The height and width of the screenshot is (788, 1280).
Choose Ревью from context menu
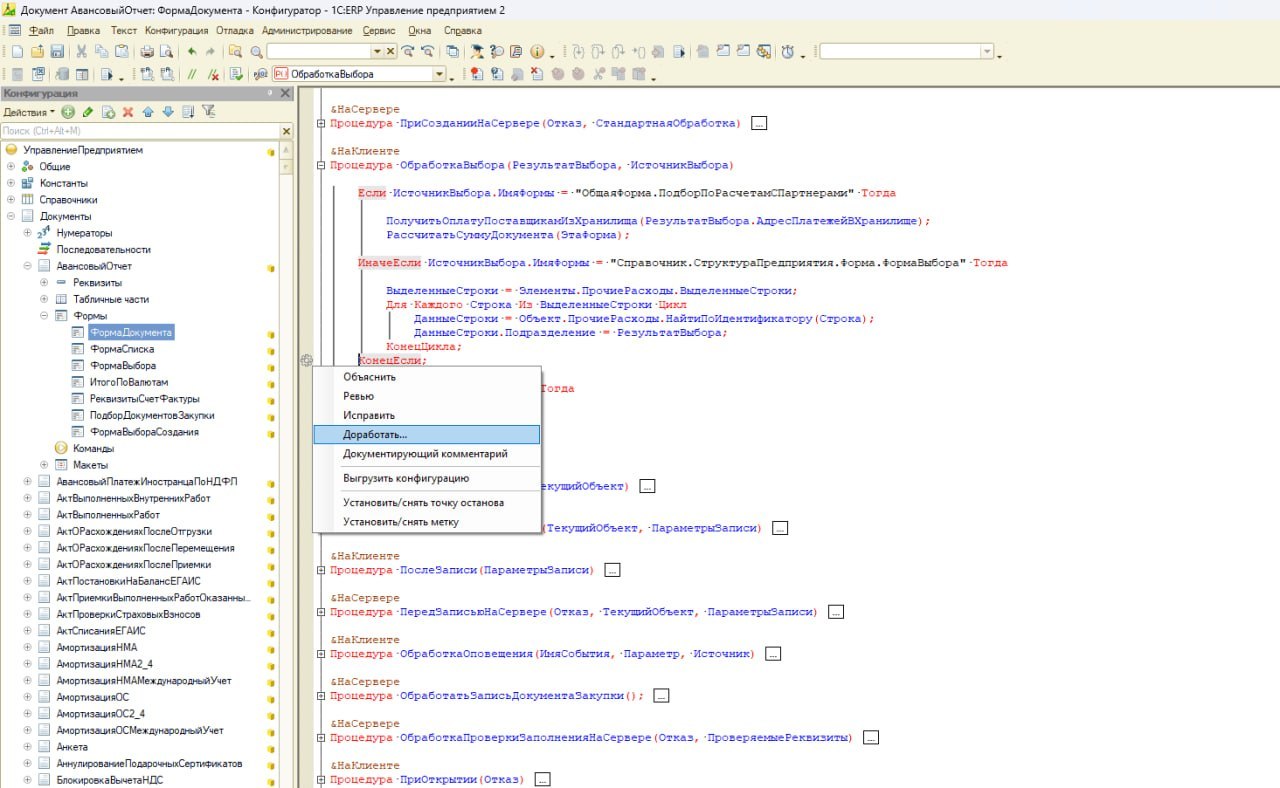(x=426, y=396)
